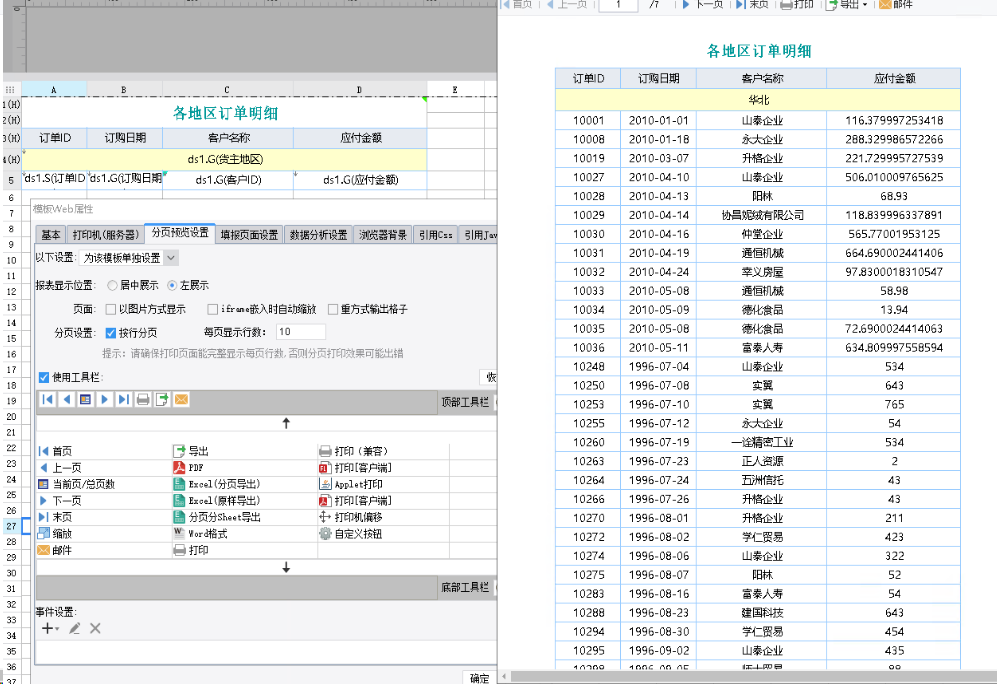Screen dimensions: 997x684
Task: Select Excel(分页导出) widget item
Action: pos(217,484)
